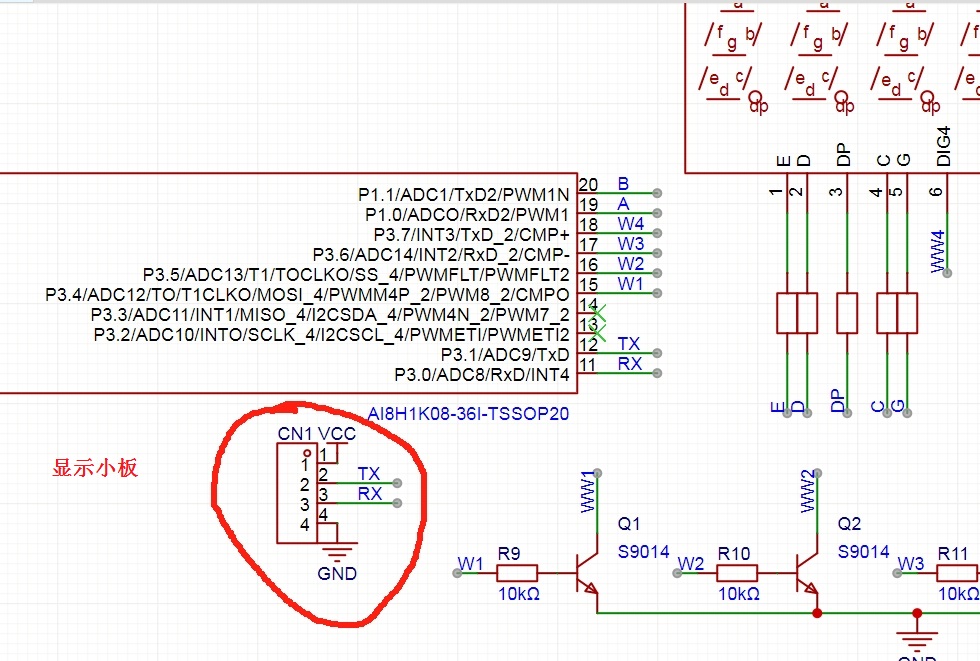Image resolution: width=980 pixels, height=661 pixels.
Task: Select net label A on MCU pin 19
Action: [x=623, y=204]
